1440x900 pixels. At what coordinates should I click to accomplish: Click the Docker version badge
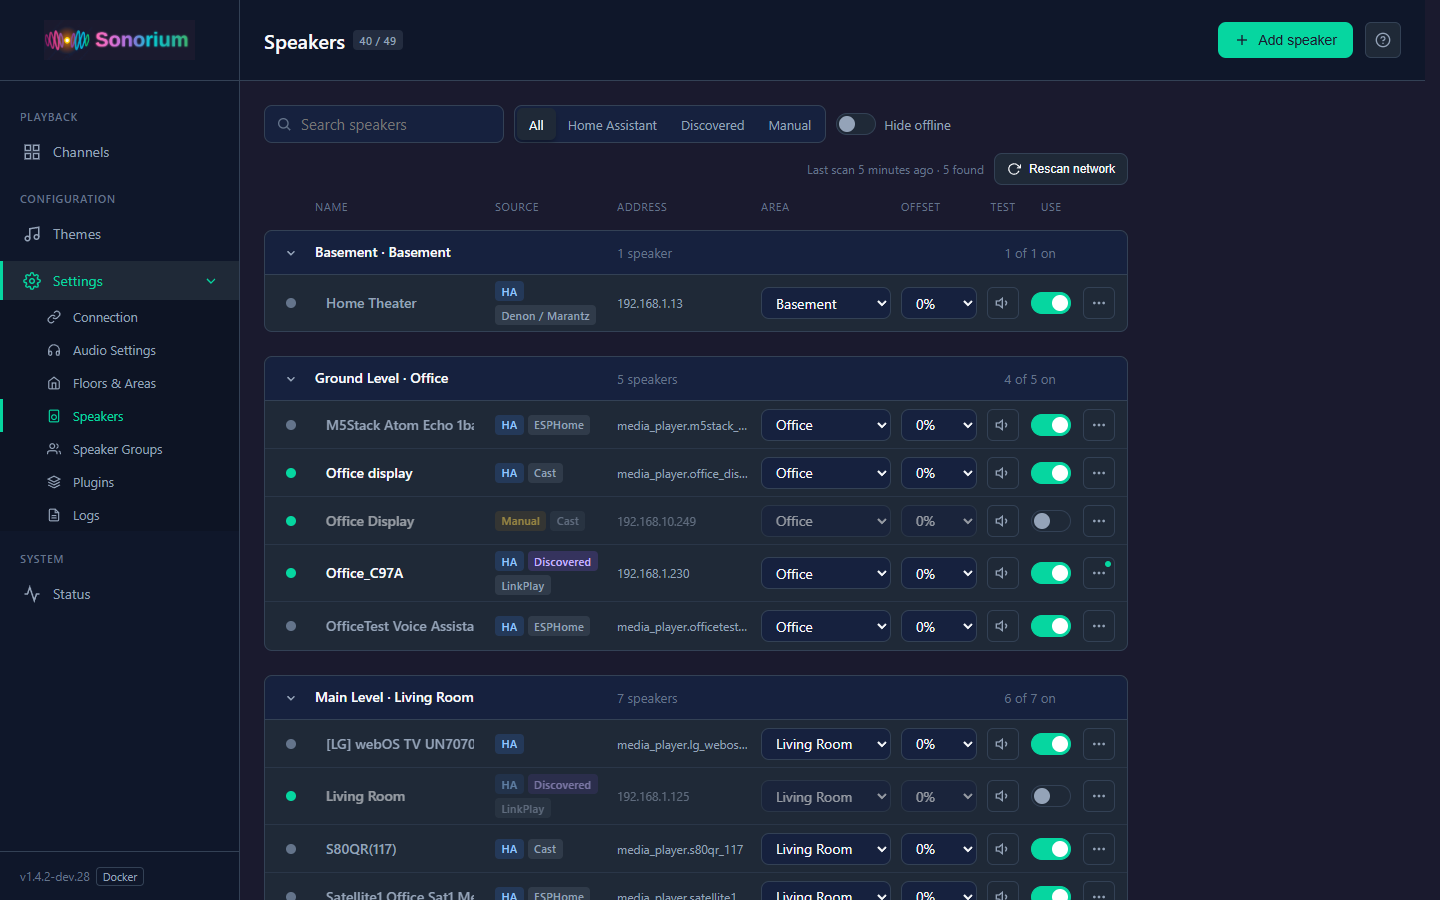(x=120, y=877)
